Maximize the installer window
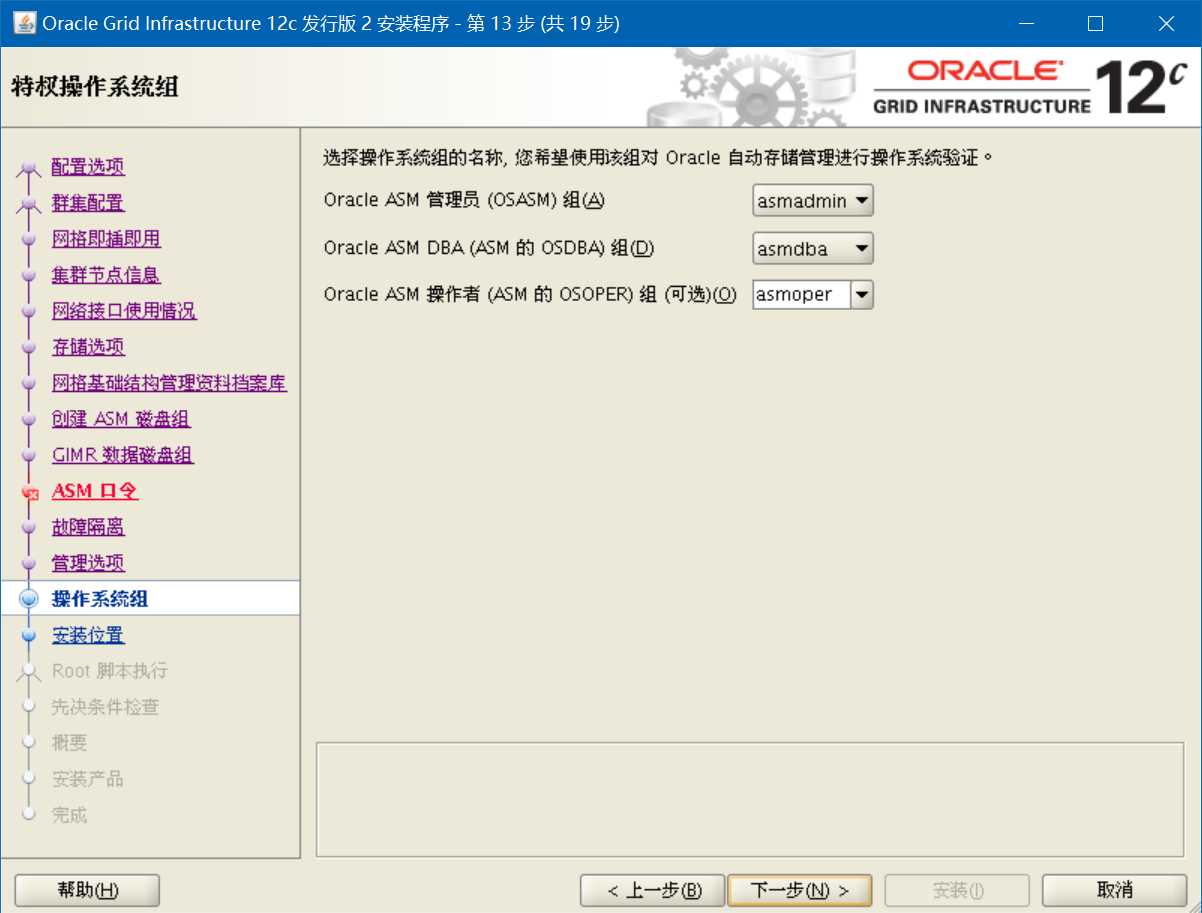1202x913 pixels. 1095,23
